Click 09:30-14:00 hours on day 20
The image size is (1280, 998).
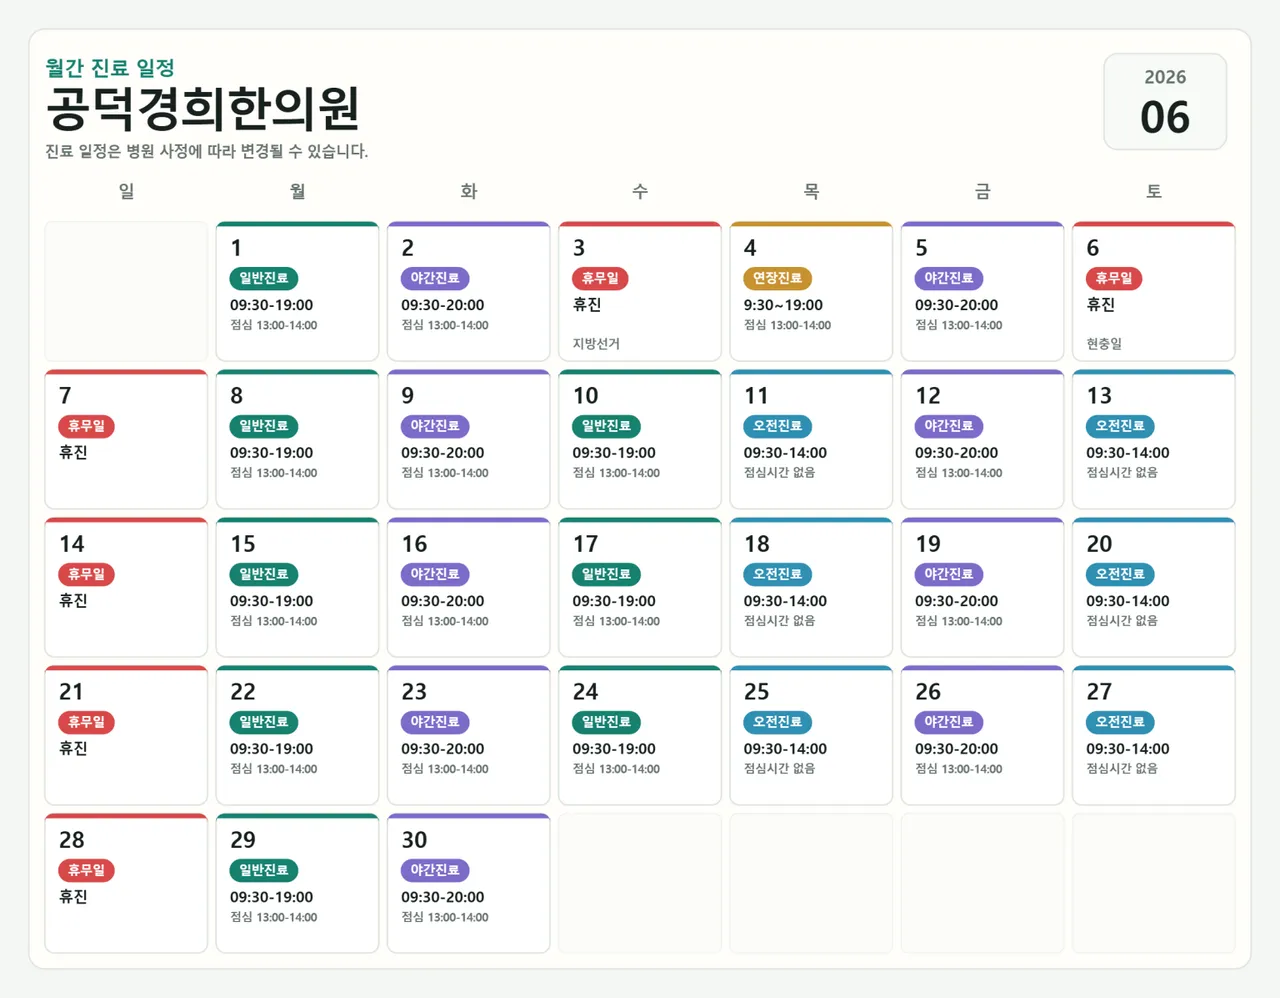click(x=1128, y=601)
